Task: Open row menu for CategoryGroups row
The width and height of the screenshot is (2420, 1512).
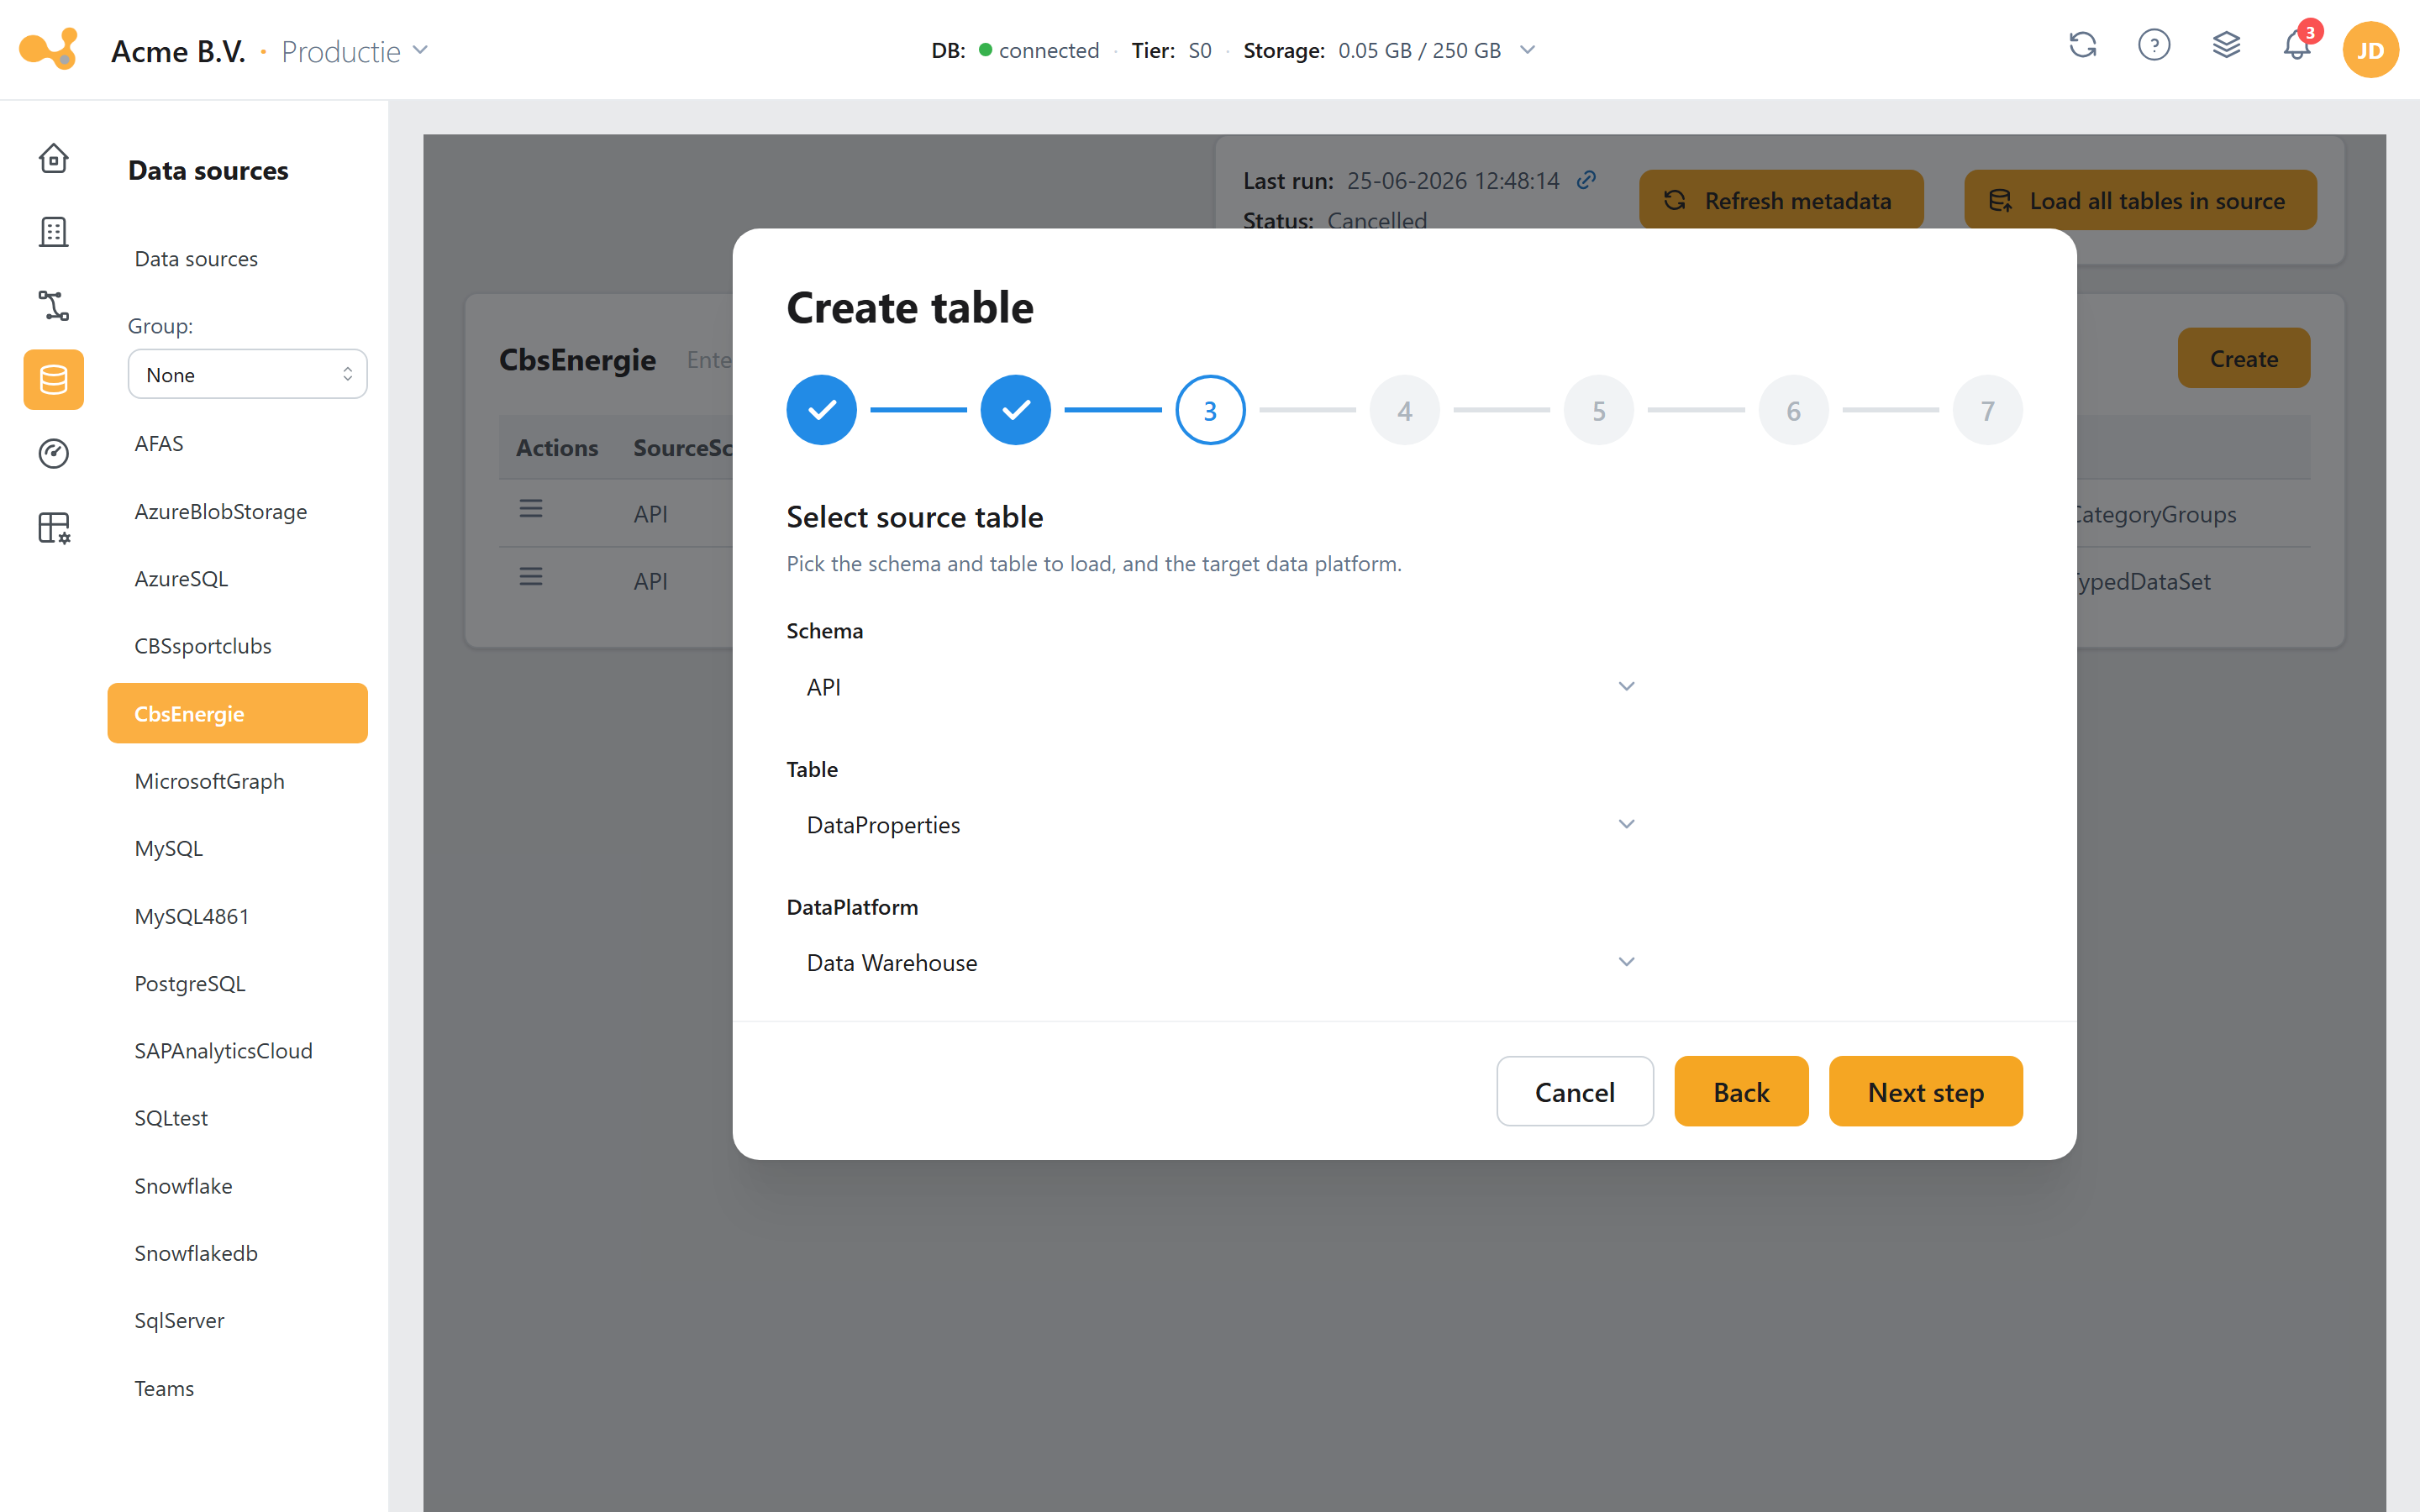Action: click(531, 509)
